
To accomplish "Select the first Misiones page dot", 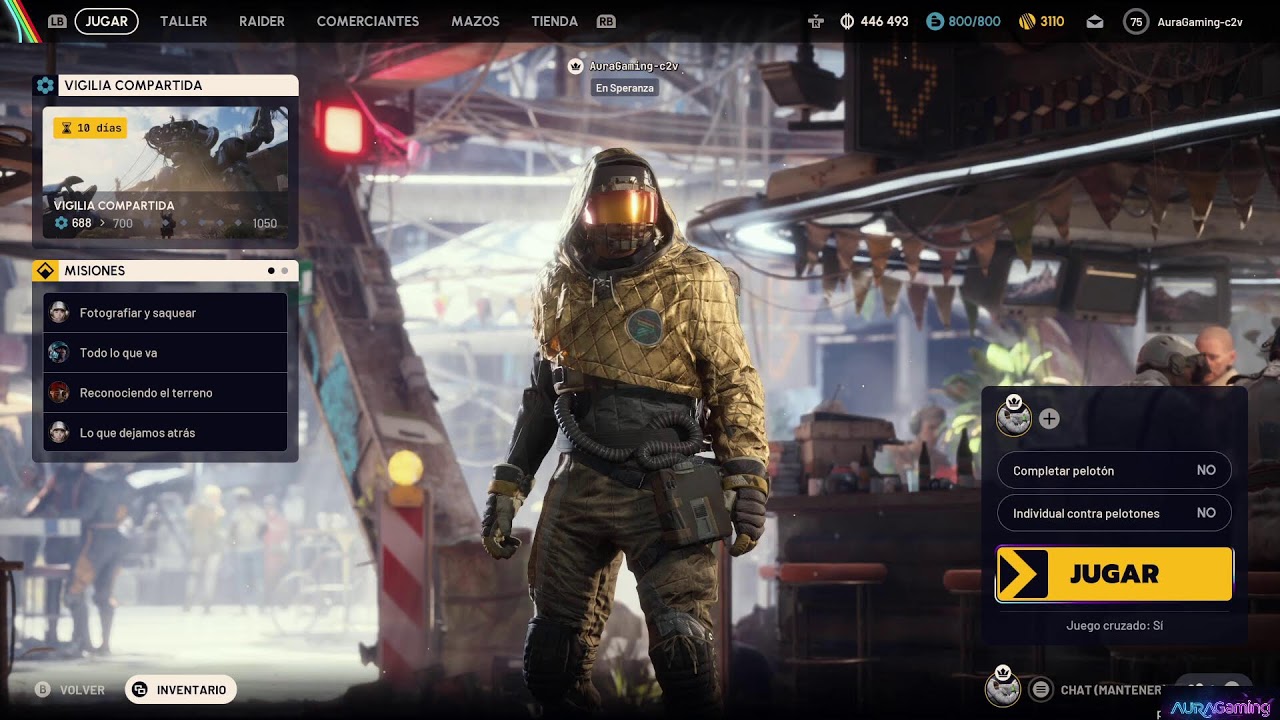I will click(x=271, y=270).
